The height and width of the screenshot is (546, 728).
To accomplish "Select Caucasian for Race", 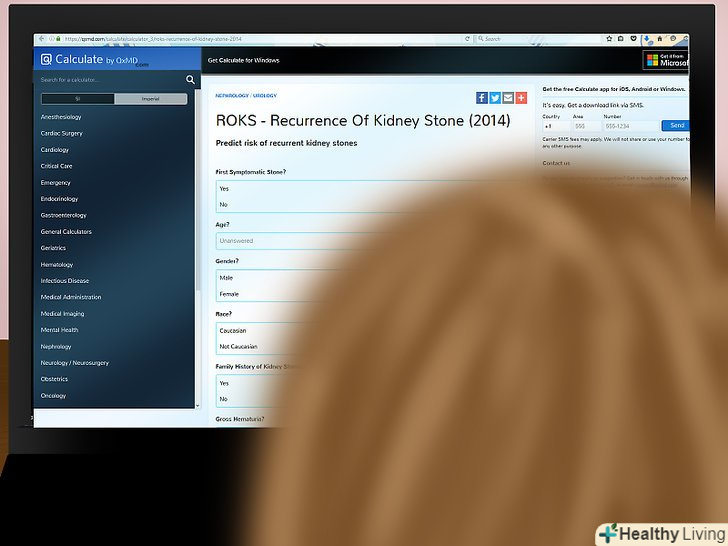I will point(233,331).
